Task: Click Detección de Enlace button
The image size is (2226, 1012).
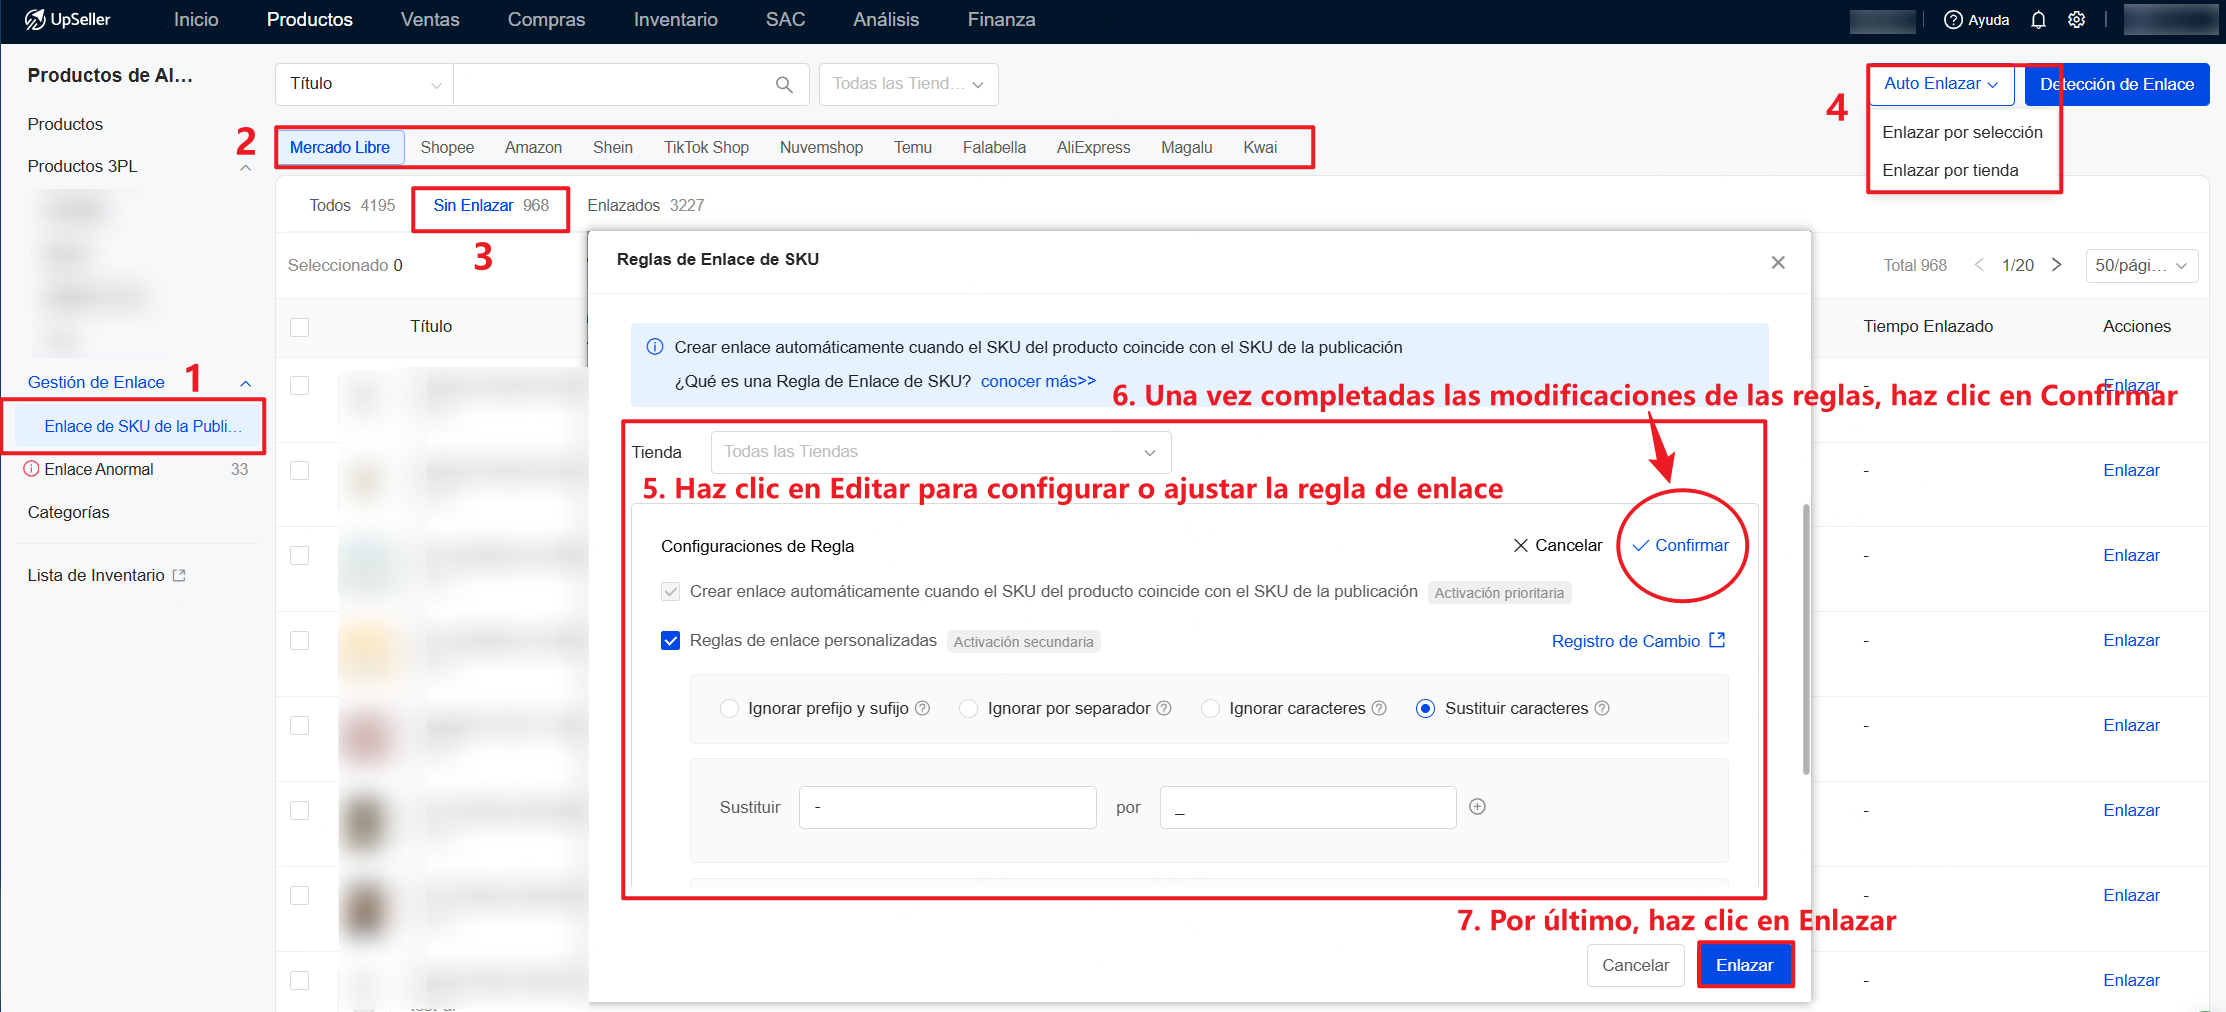Action: 2117,84
